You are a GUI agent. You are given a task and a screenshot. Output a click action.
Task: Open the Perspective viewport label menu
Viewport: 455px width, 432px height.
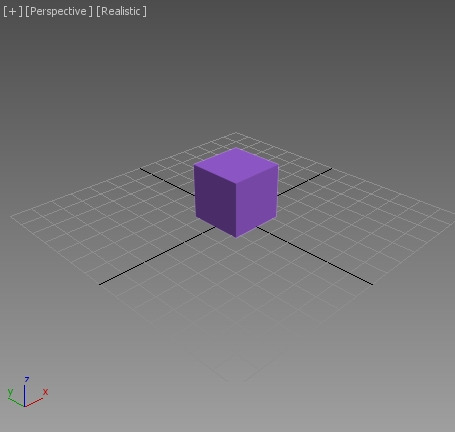pyautogui.click(x=59, y=11)
